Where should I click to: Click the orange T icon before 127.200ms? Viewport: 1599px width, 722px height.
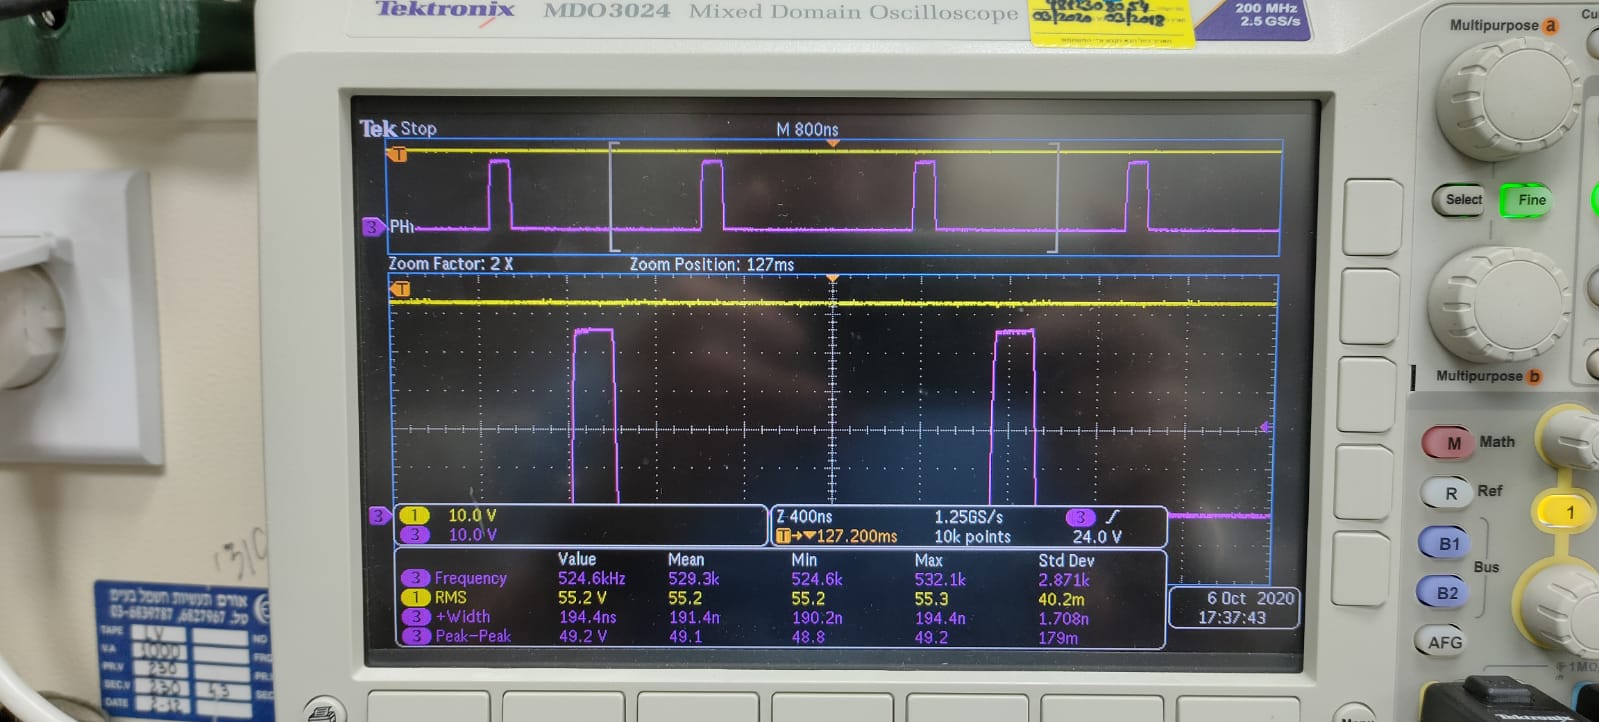[x=784, y=537]
